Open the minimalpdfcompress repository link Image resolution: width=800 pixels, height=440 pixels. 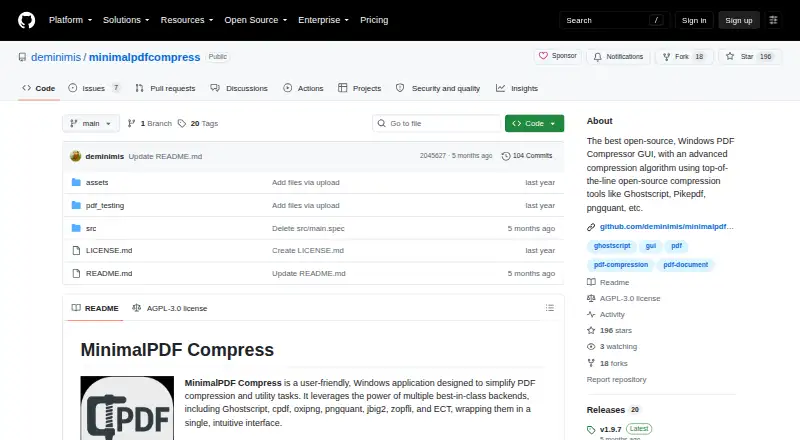(x=144, y=57)
